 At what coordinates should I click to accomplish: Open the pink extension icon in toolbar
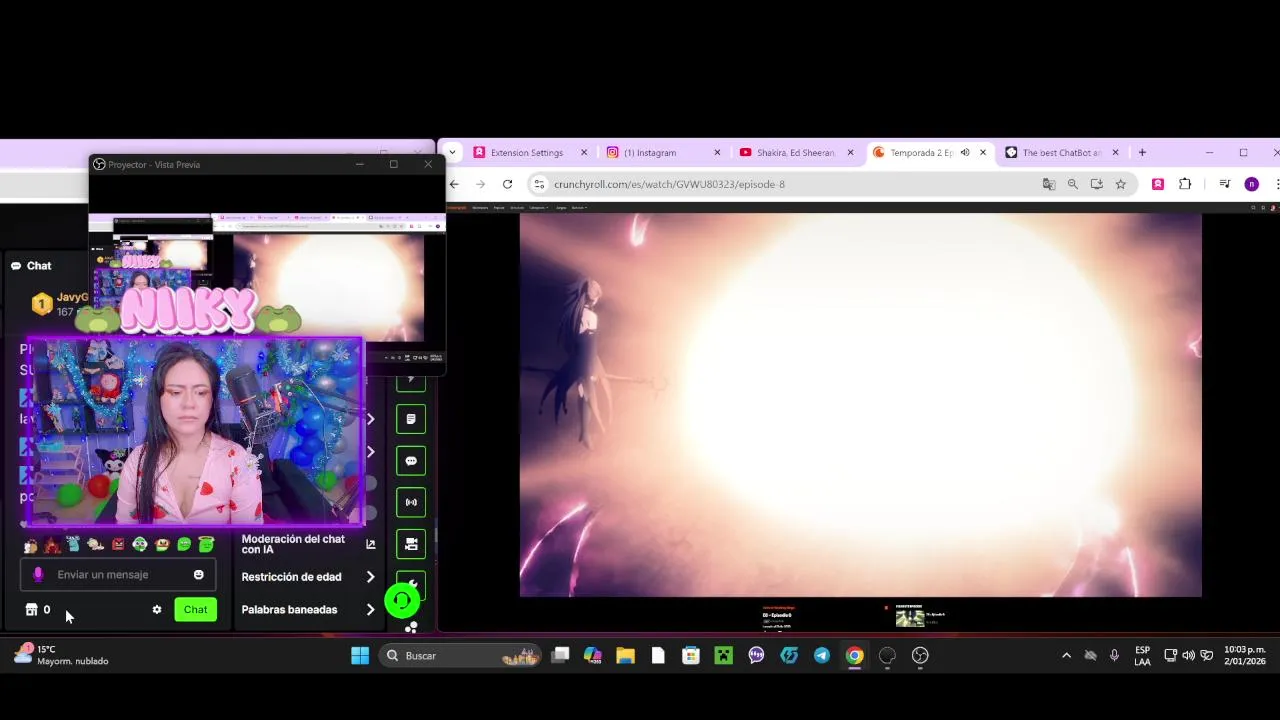(x=1158, y=184)
